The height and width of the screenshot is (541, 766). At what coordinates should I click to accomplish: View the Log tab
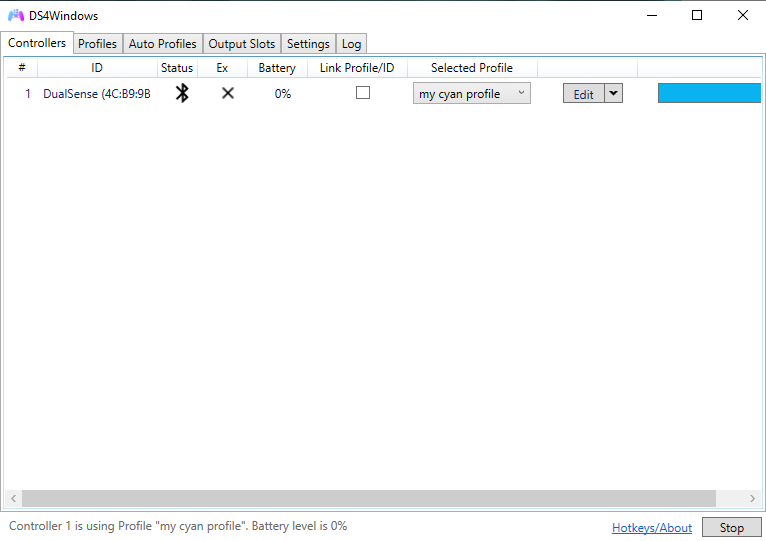coord(351,44)
